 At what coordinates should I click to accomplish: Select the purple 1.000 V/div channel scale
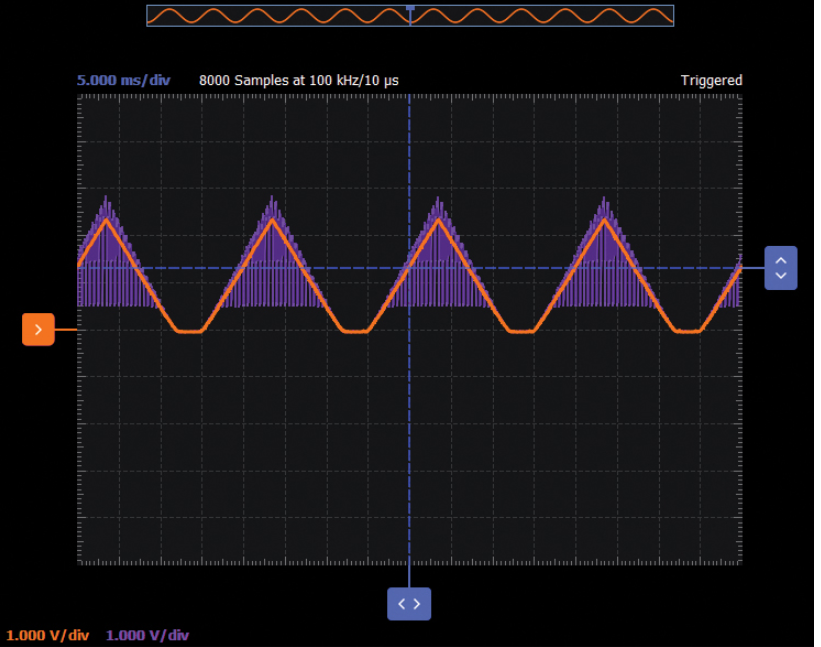[147, 635]
